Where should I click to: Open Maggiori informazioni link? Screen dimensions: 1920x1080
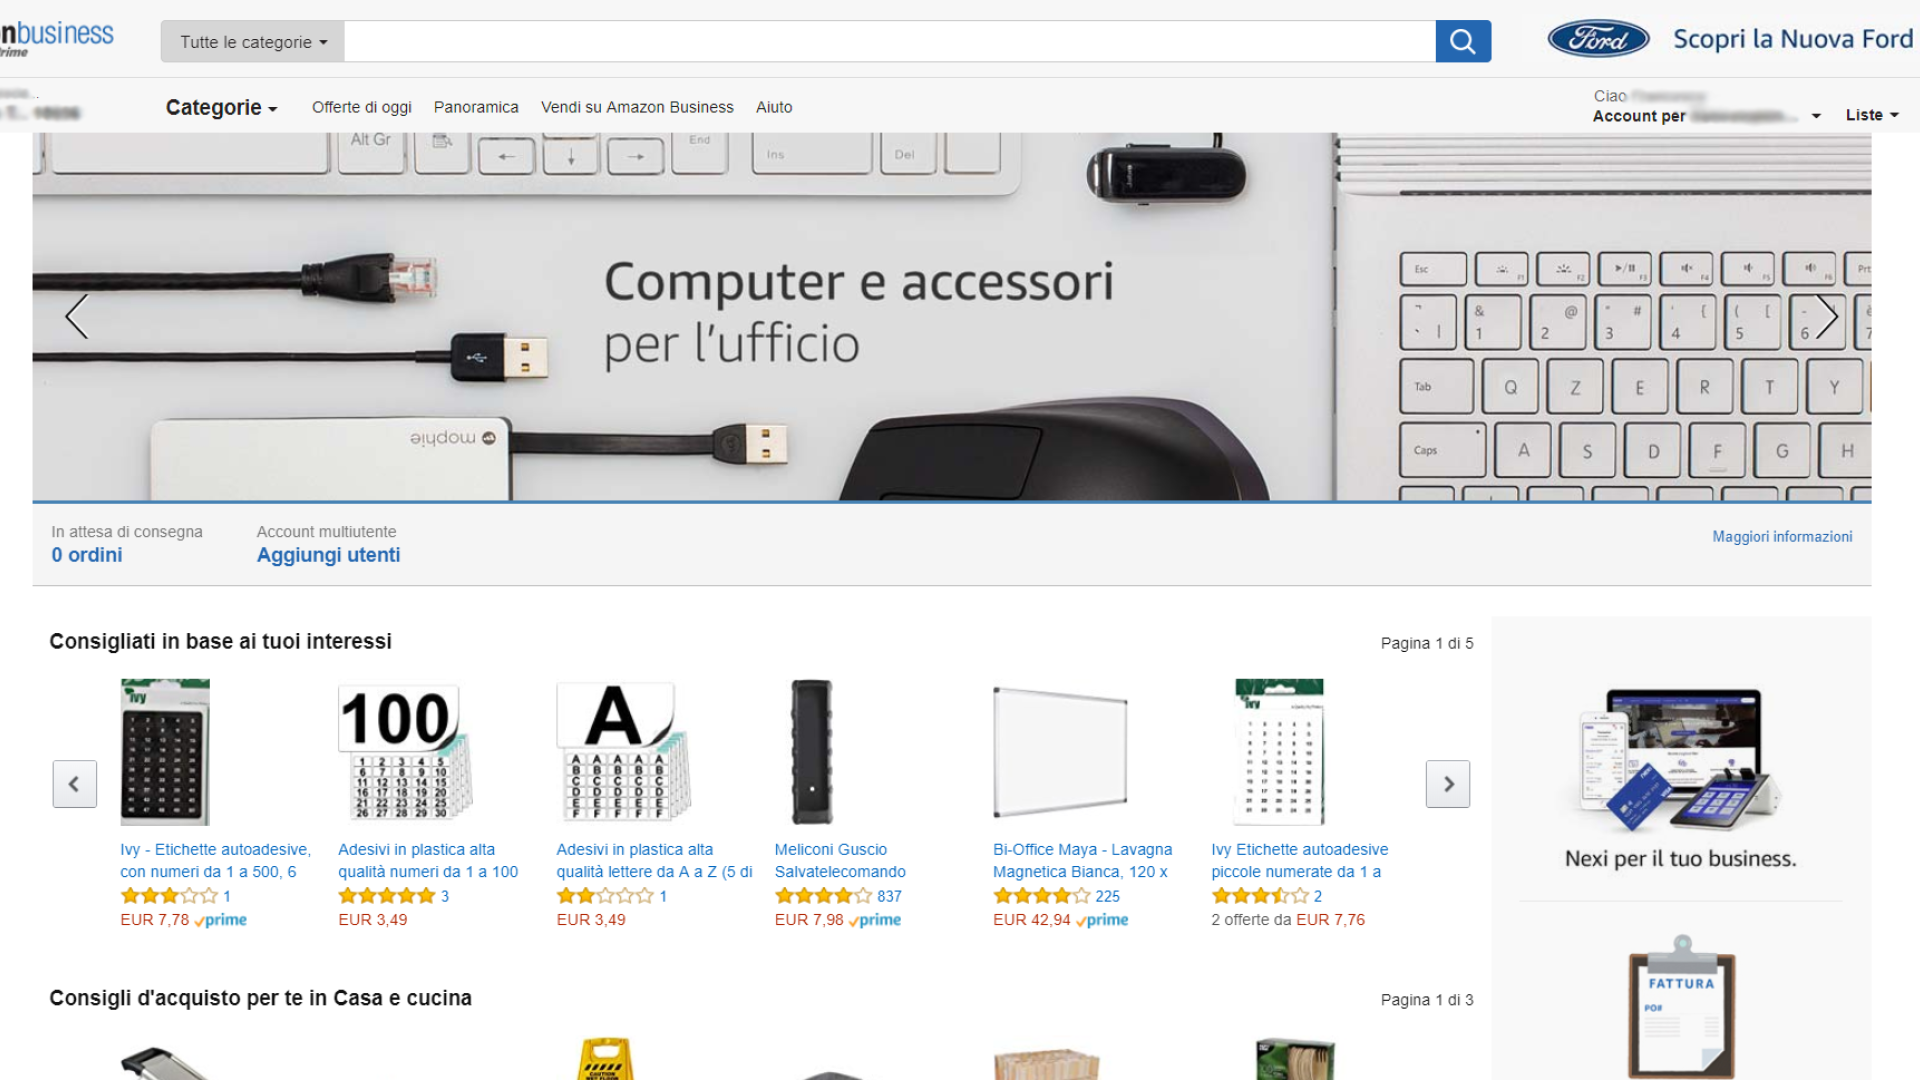click(x=1782, y=537)
